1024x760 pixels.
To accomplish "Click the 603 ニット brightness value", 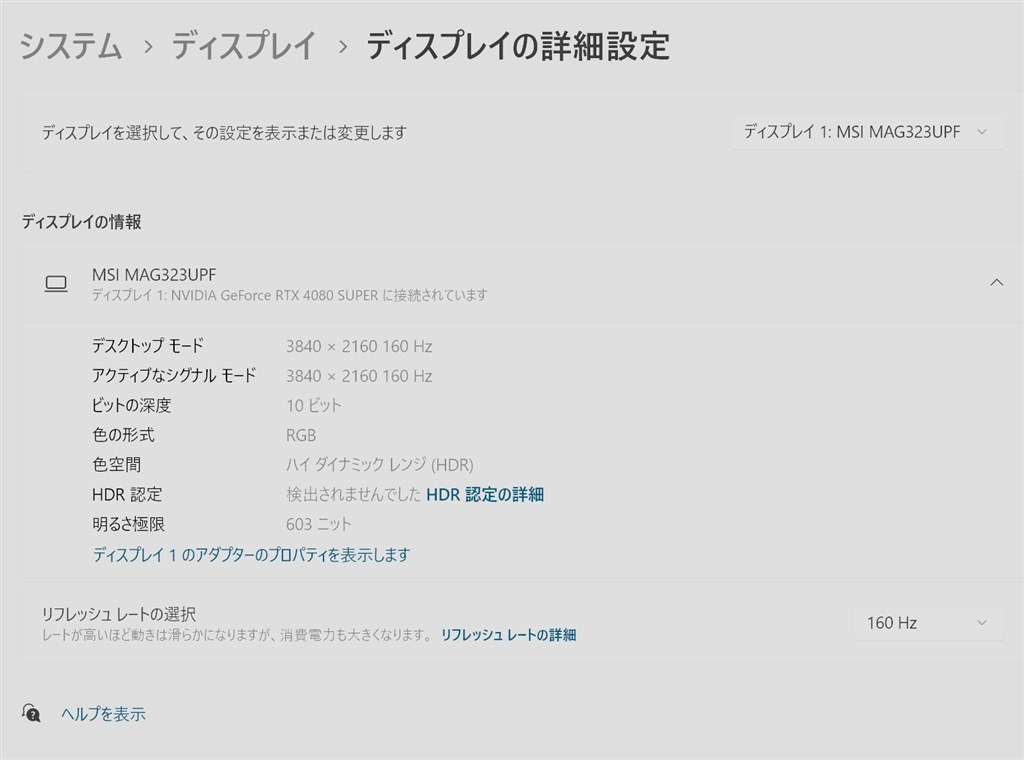I will pos(319,523).
